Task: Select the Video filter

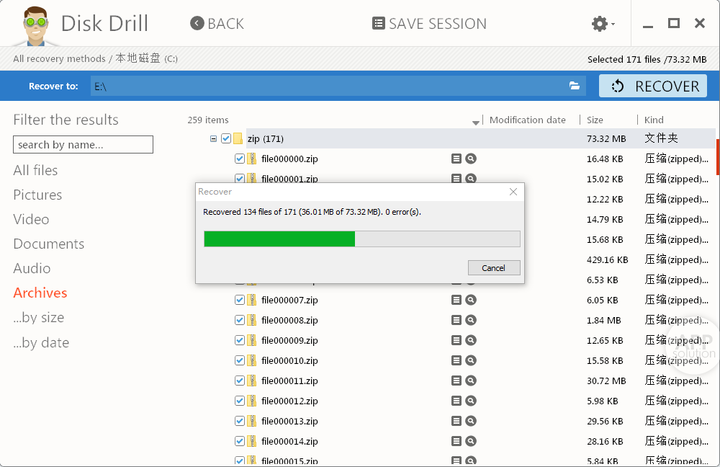Action: (x=31, y=219)
